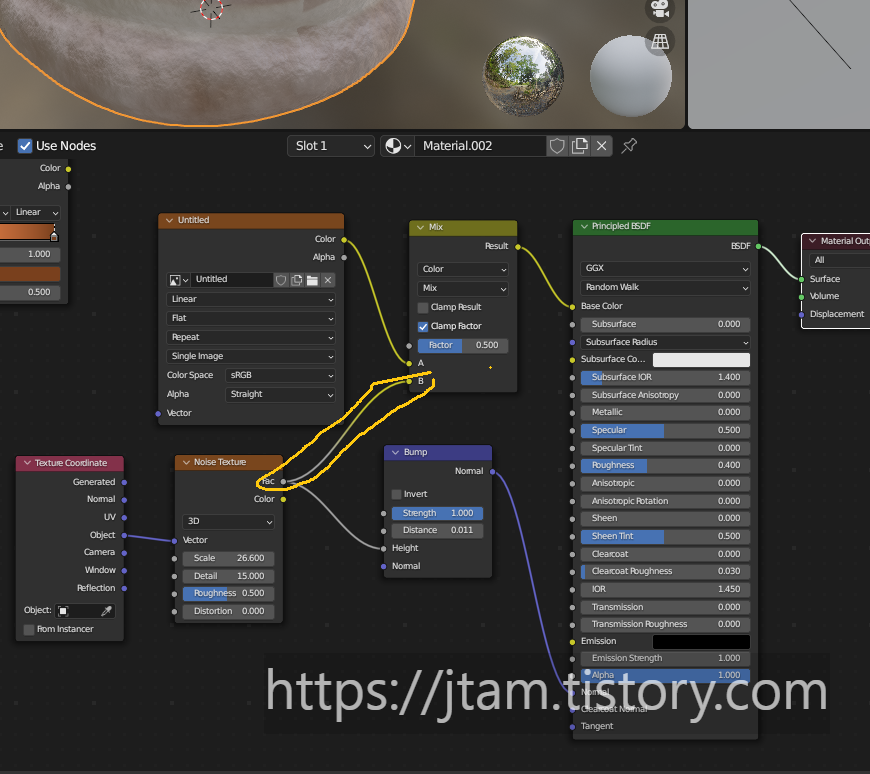Click Noise Texture Fac output socket
The image size is (870, 774).
(284, 482)
